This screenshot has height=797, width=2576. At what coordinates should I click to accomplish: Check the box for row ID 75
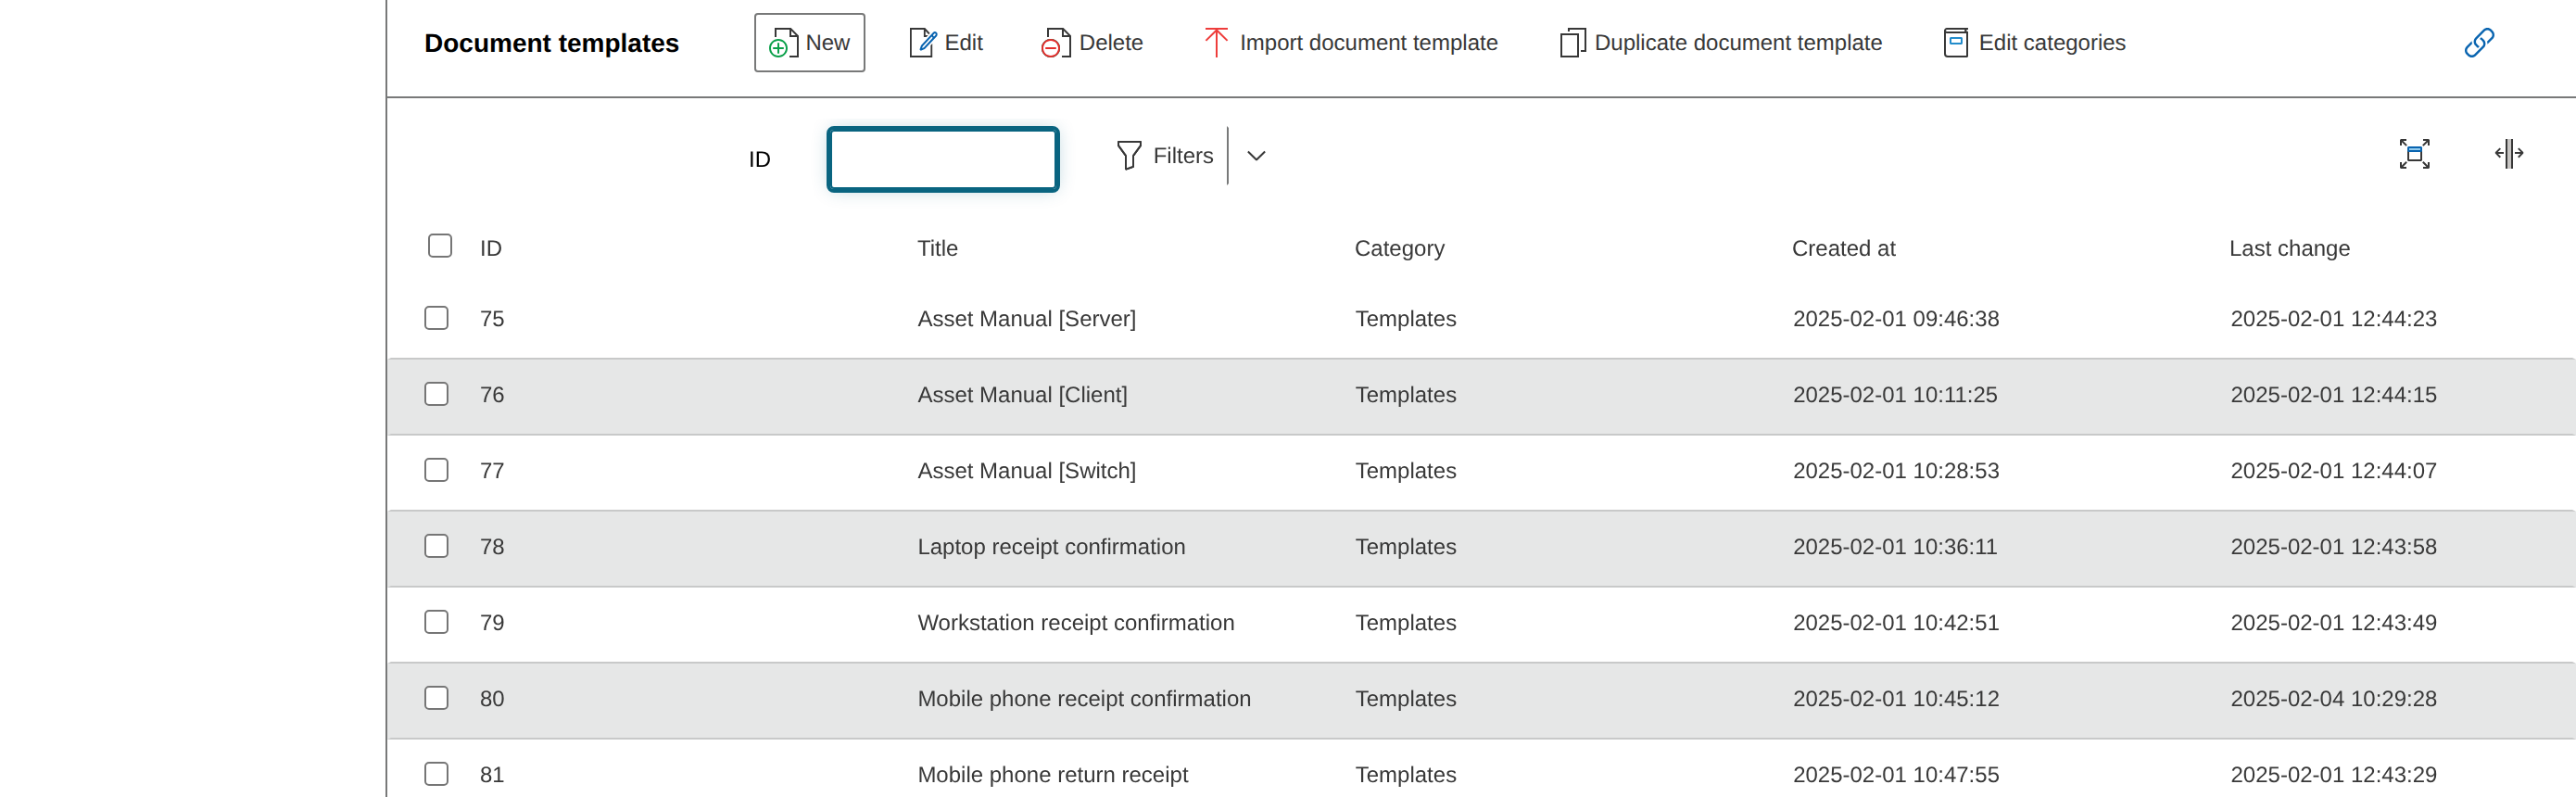click(436, 318)
